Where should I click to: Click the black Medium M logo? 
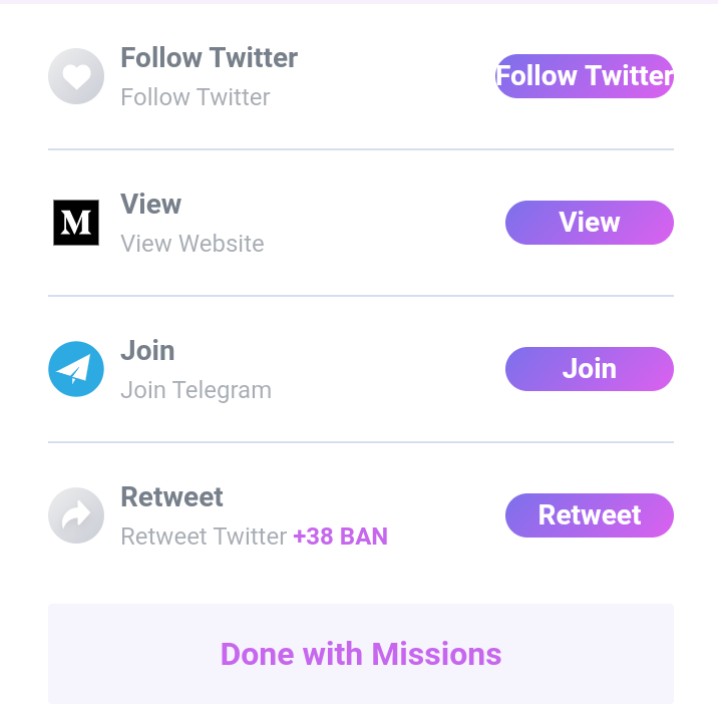(x=76, y=223)
